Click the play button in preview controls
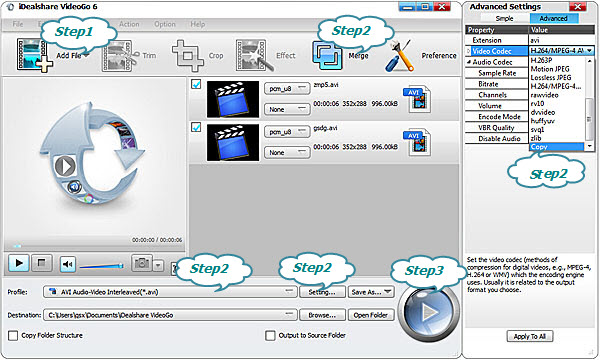This screenshot has width=600, height=360. pos(18,263)
